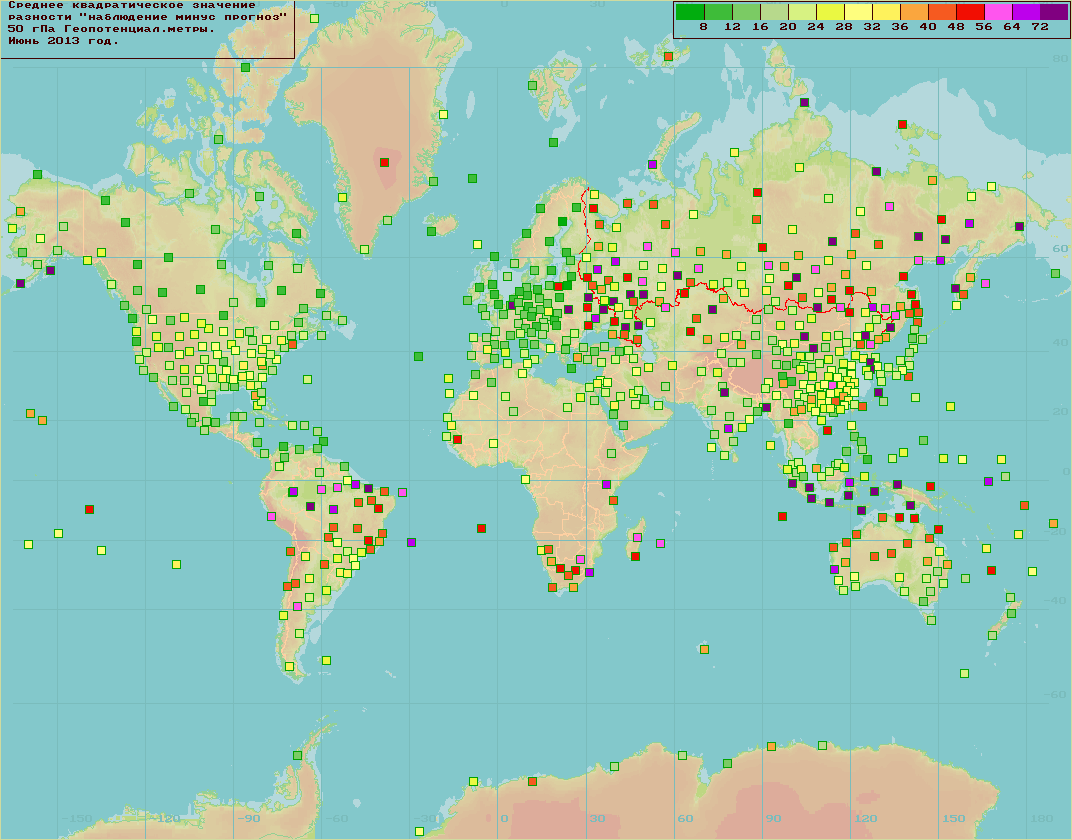Pick the violet legend swatch between 64 and 72
The image size is (1072, 840).
pyautogui.click(x=1026, y=12)
